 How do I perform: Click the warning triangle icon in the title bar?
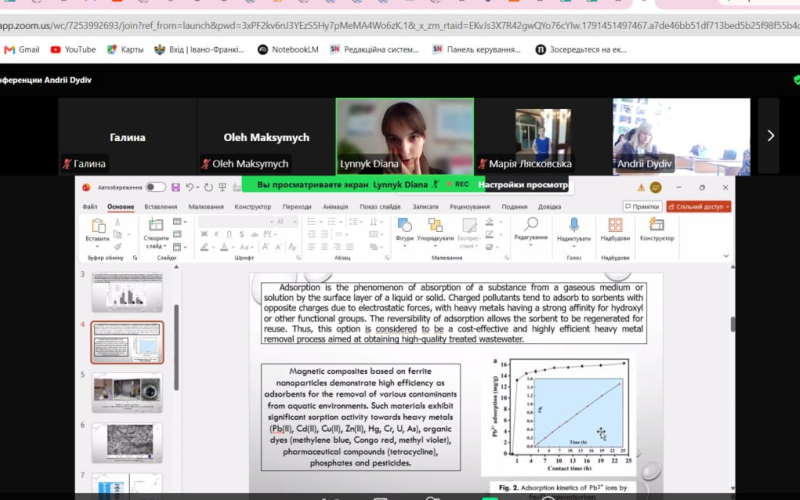641,188
